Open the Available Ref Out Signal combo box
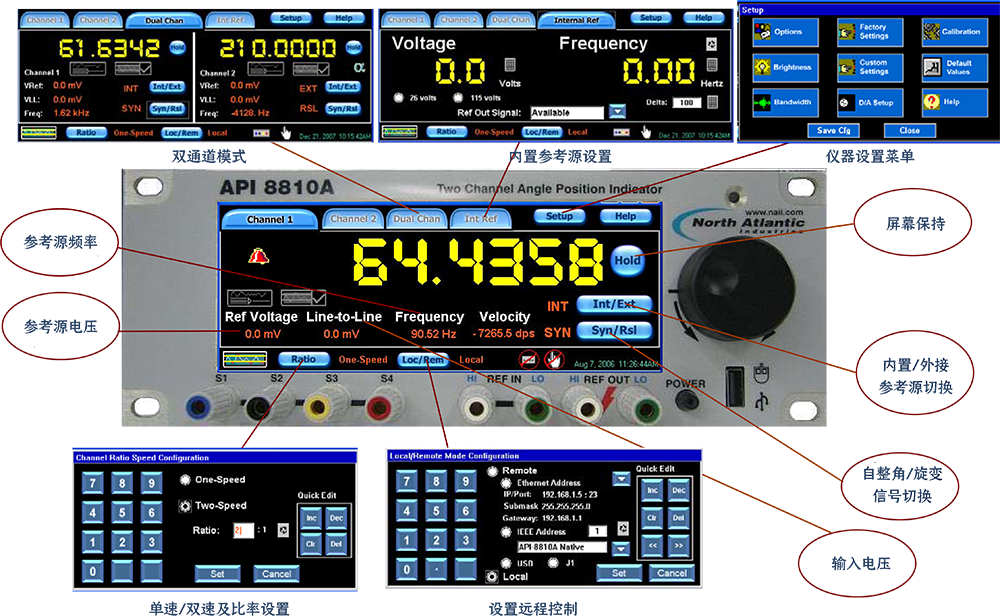This screenshot has width=1000, height=616. (x=567, y=112)
